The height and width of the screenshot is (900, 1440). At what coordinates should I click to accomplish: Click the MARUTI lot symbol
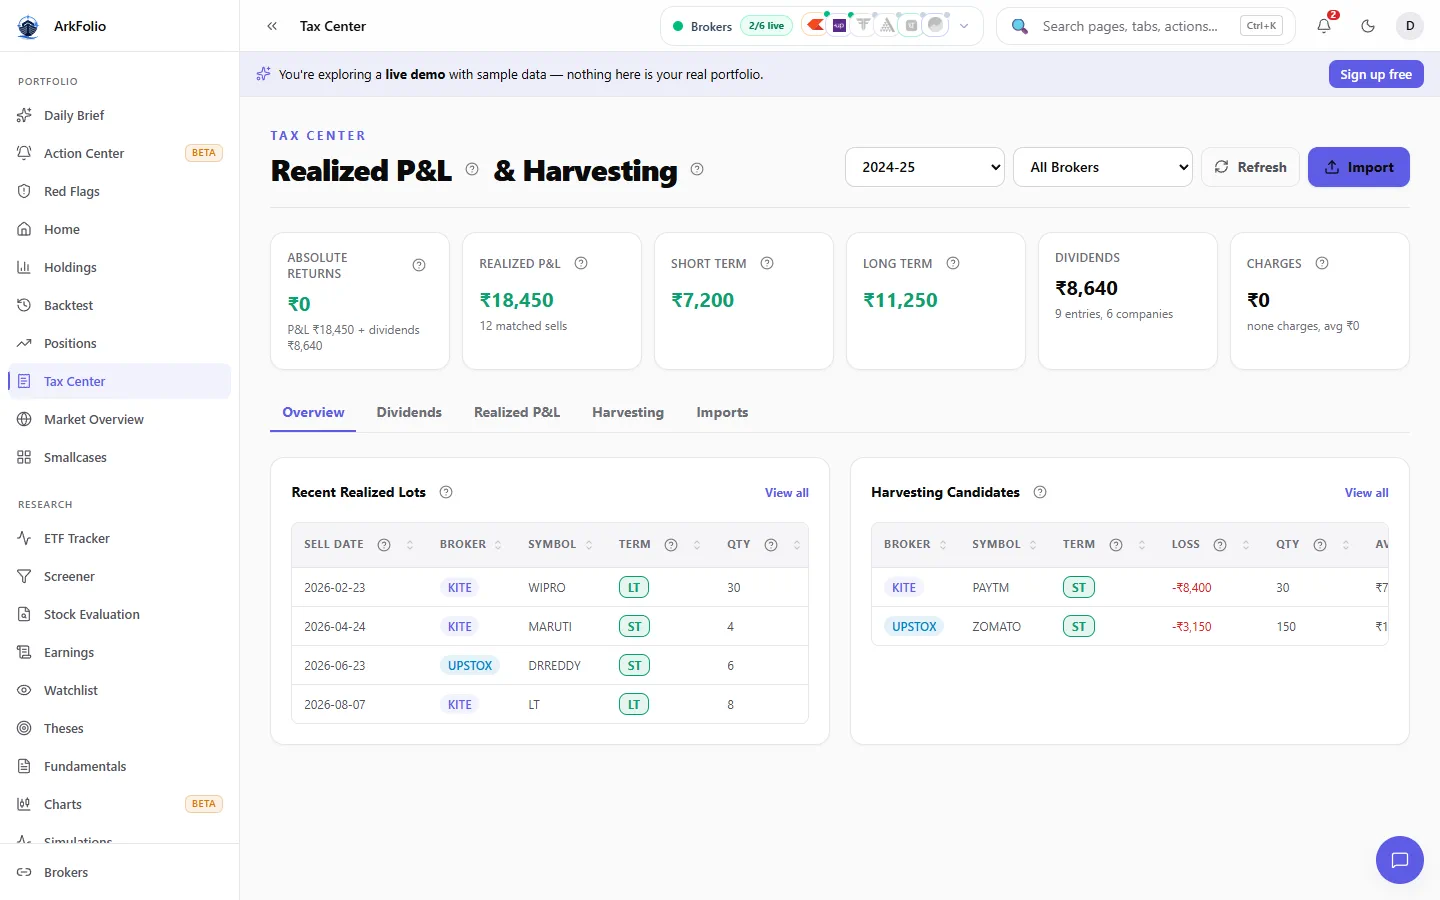(x=550, y=627)
